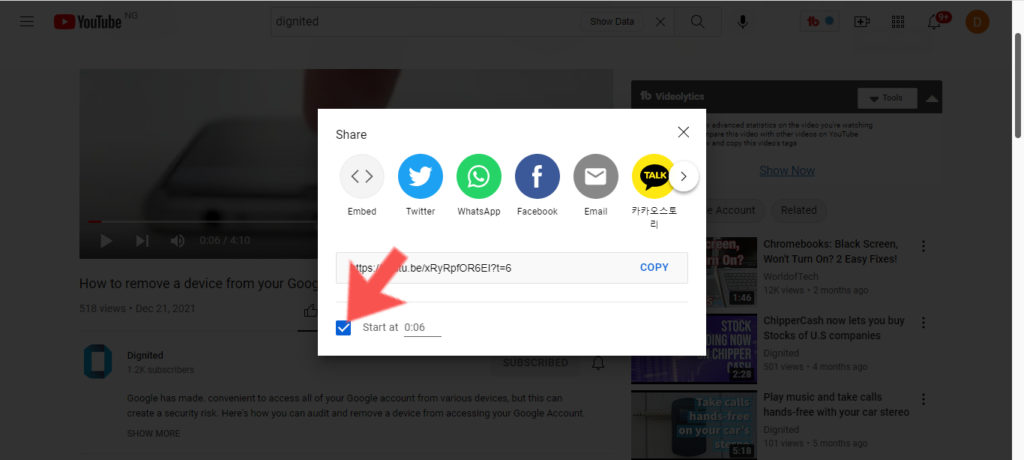Open Chromebooks Black Screen video title
1024x460 pixels.
(831, 252)
